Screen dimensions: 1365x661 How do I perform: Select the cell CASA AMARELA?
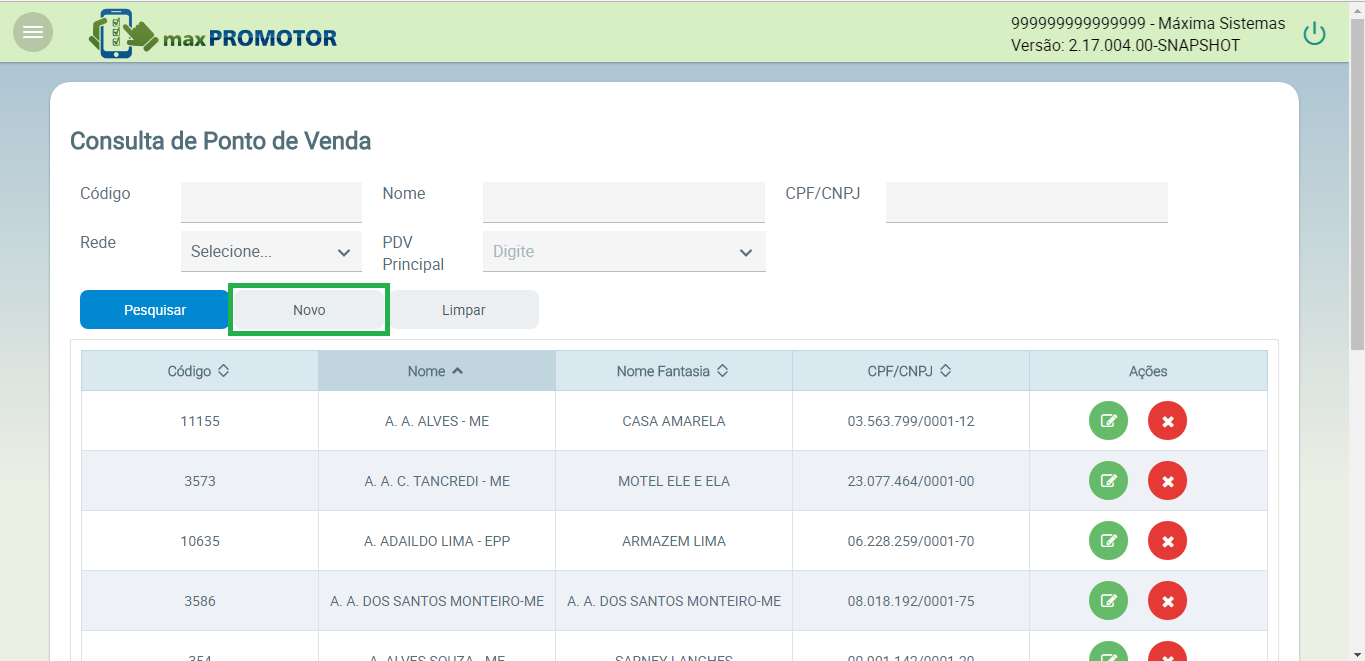tap(674, 421)
